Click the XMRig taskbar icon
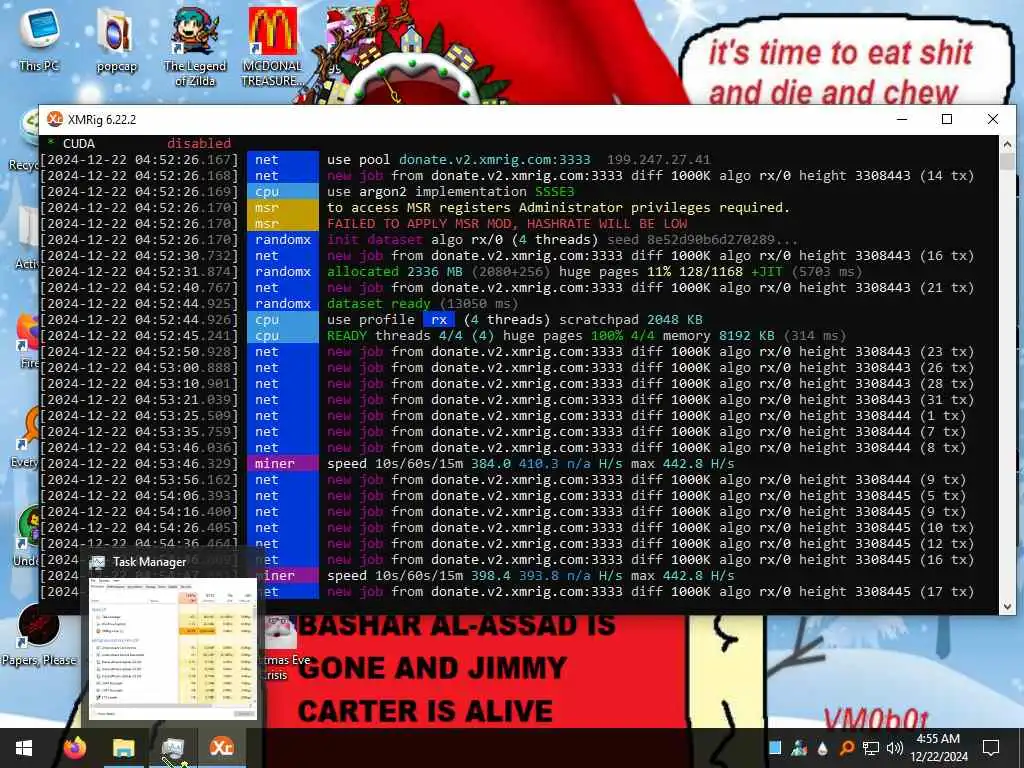The height and width of the screenshot is (768, 1024). [221, 748]
